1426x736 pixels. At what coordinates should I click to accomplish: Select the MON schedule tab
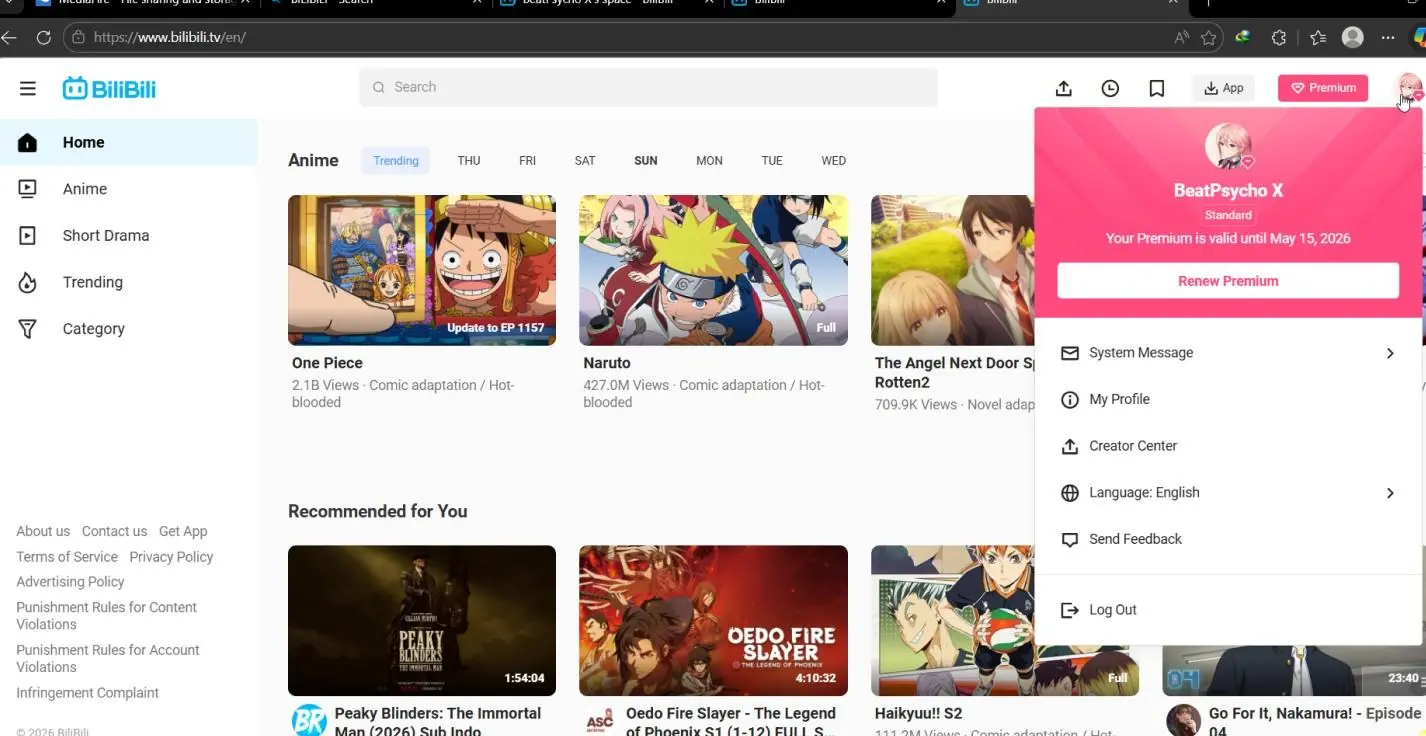(x=709, y=160)
